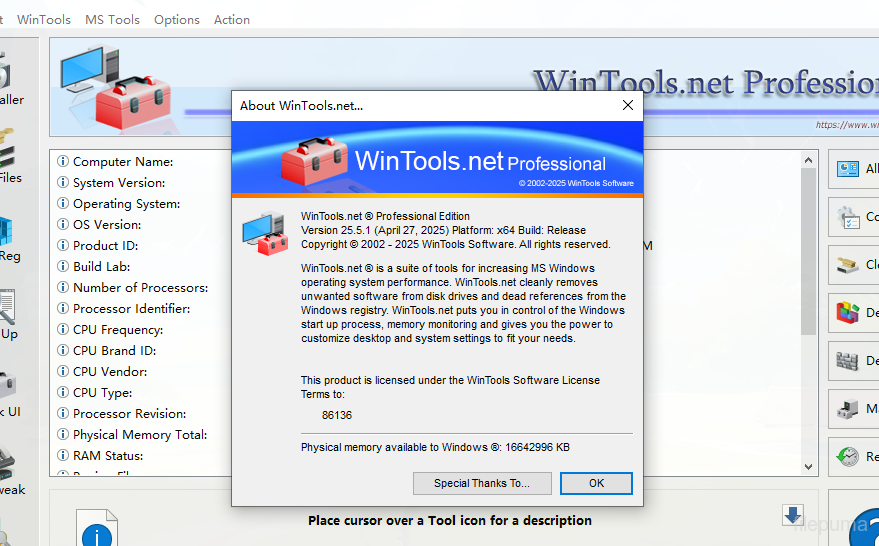Image resolution: width=879 pixels, height=546 pixels.
Task: Click the license number 86136
Action: point(337,415)
